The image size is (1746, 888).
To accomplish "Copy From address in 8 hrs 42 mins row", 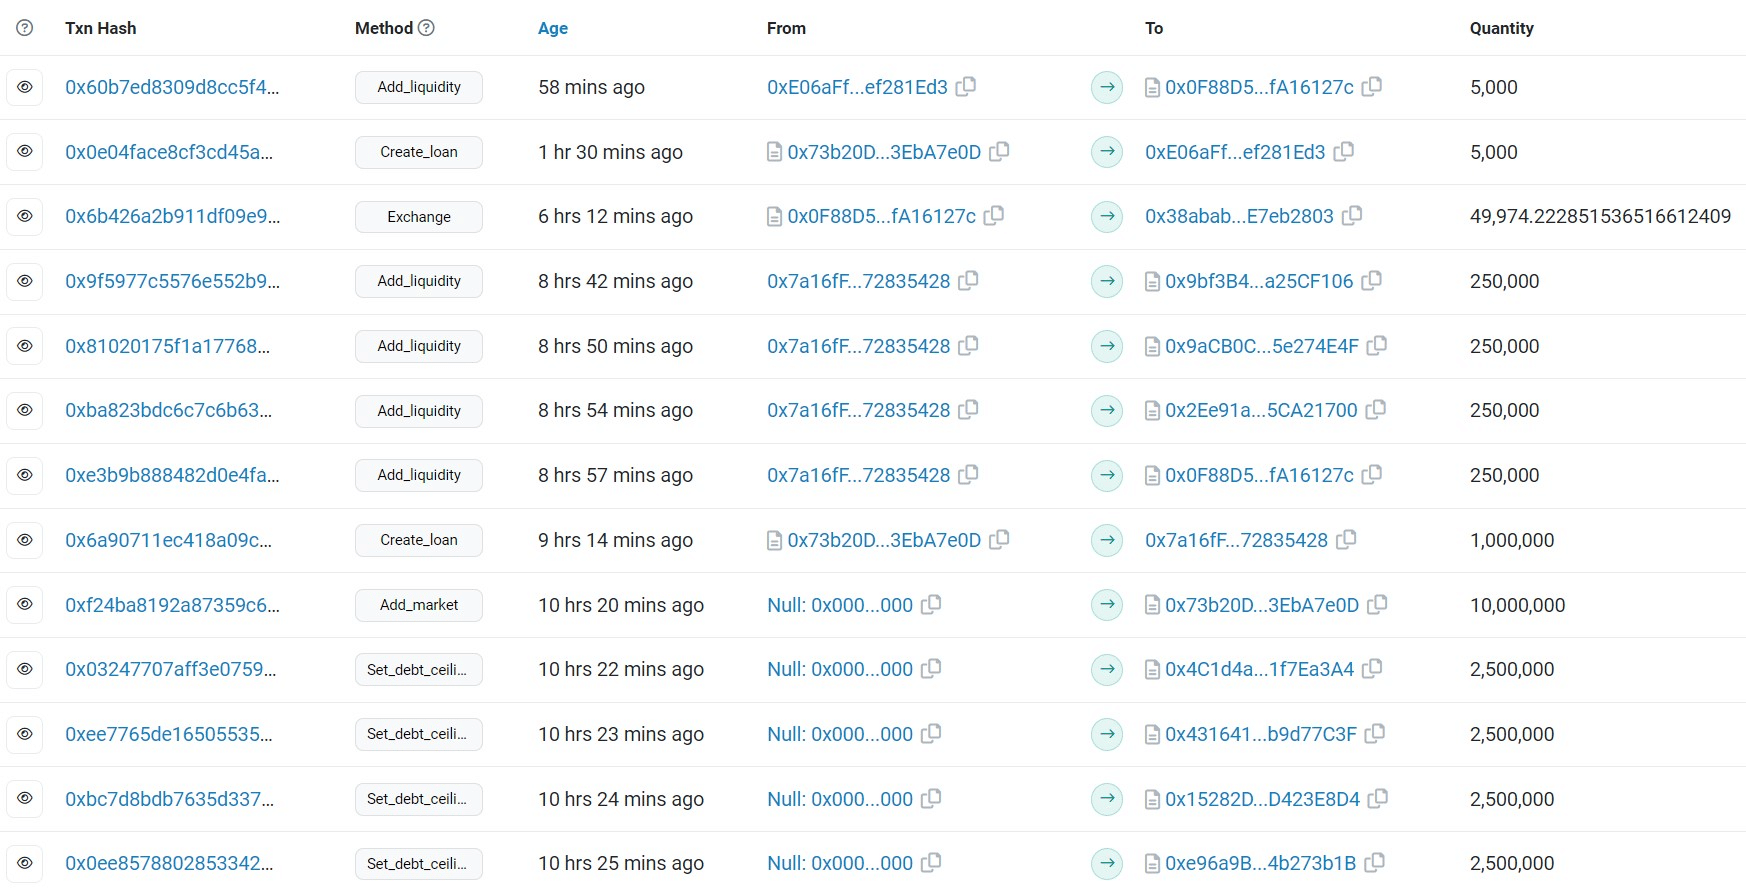I will 968,281.
